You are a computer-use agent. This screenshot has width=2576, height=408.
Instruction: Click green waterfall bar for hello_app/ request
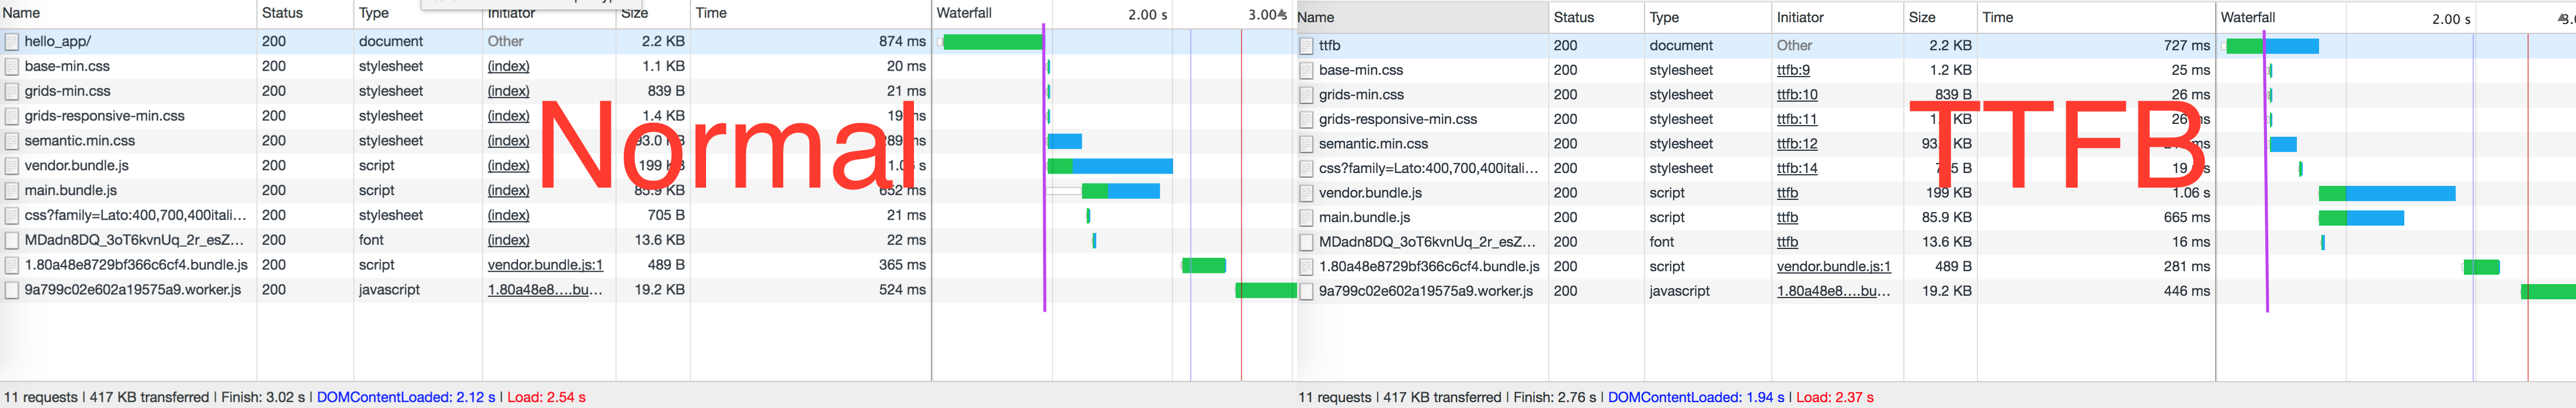[x=992, y=42]
